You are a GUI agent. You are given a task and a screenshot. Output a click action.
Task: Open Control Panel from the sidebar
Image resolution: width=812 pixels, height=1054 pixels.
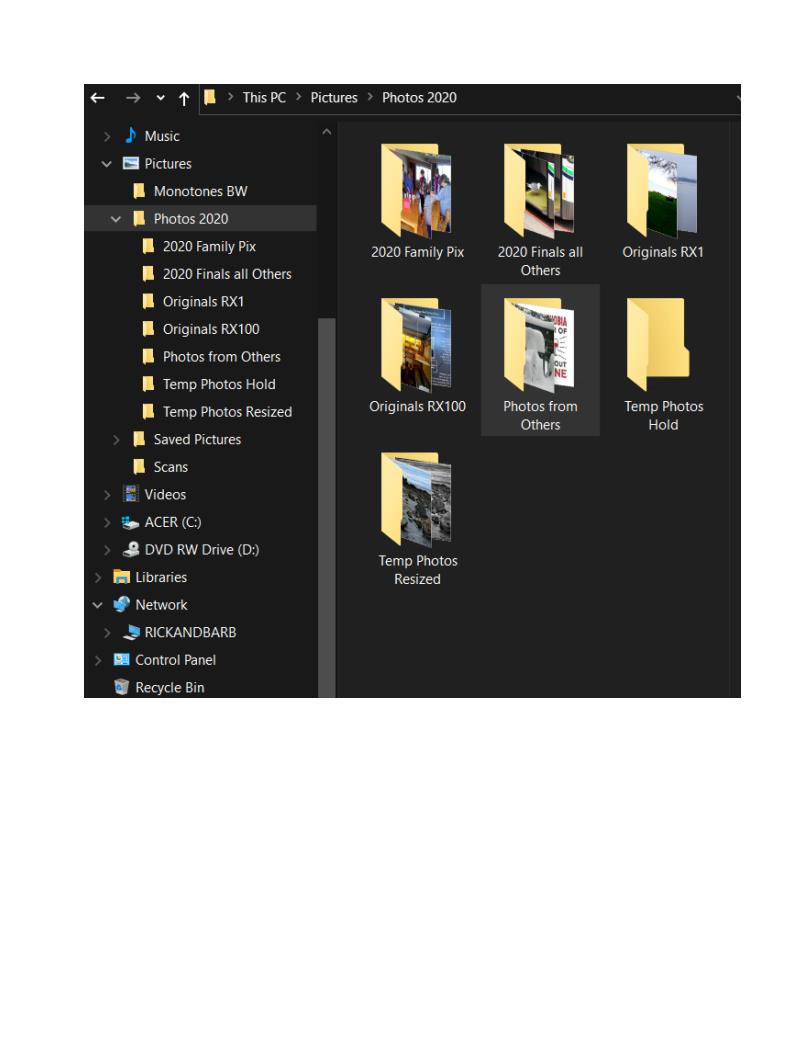[175, 660]
